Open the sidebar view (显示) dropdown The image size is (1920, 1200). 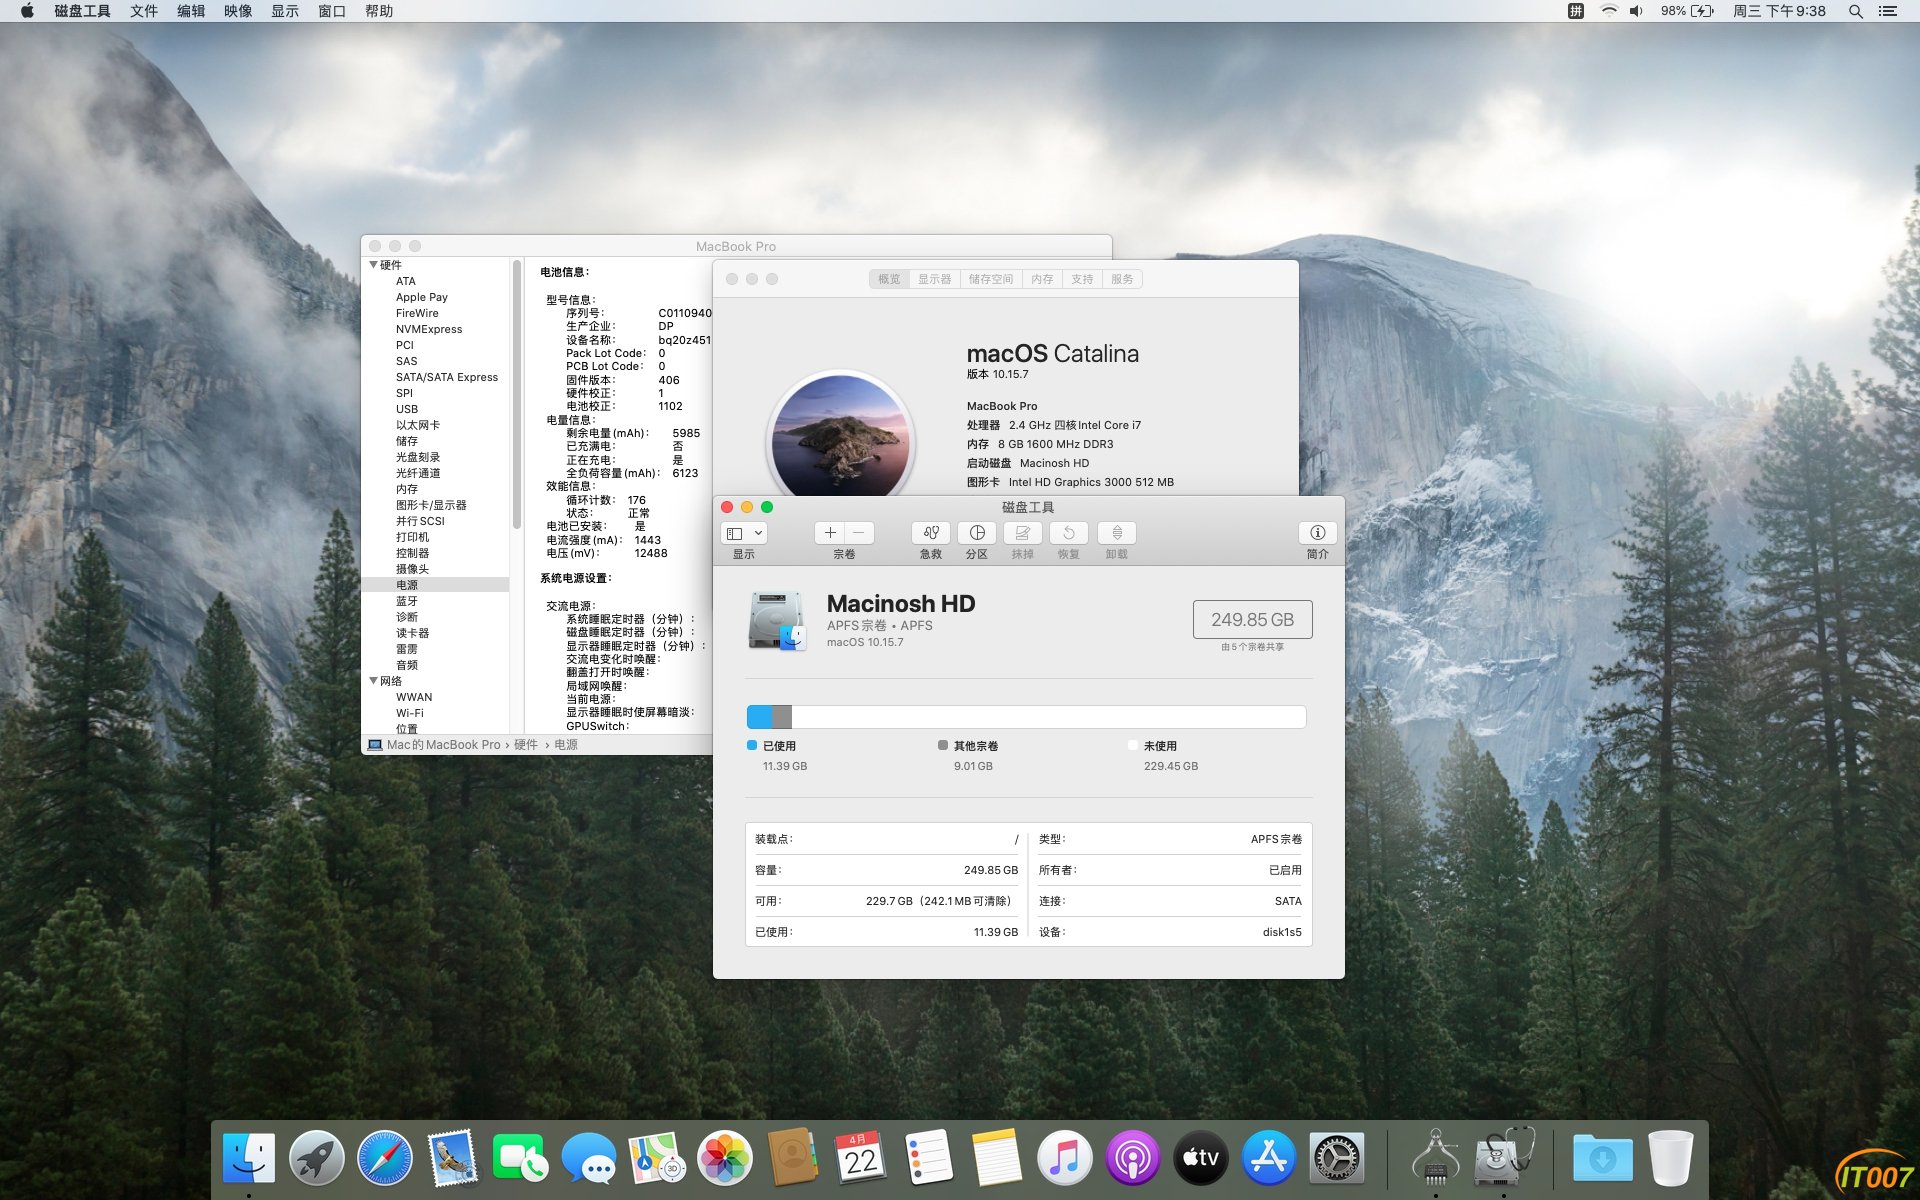coord(744,533)
